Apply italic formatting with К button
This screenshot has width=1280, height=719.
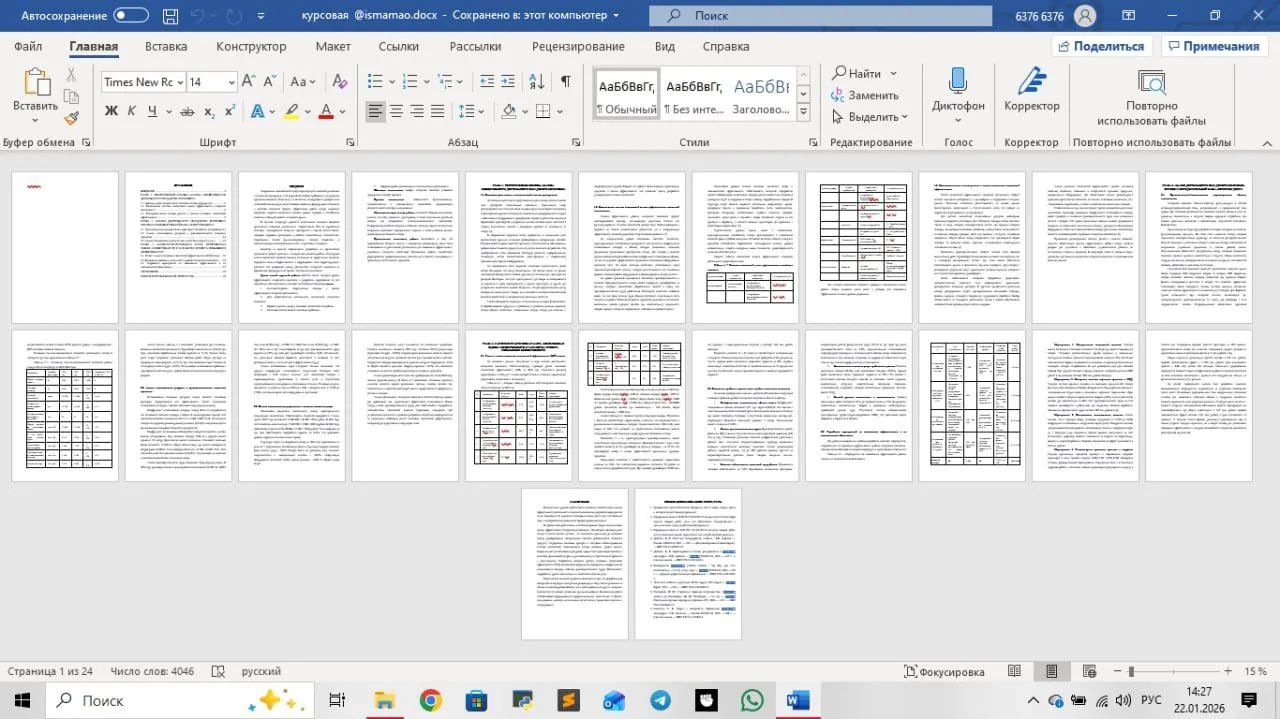(133, 111)
